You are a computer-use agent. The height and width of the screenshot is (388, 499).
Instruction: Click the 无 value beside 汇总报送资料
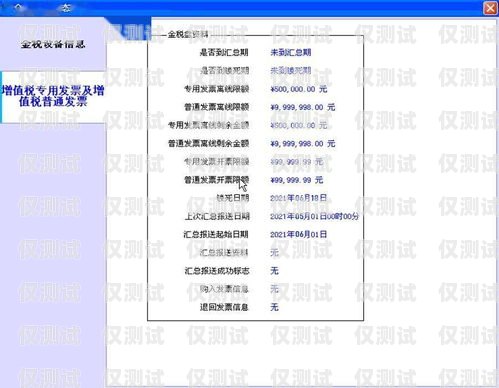pos(274,253)
